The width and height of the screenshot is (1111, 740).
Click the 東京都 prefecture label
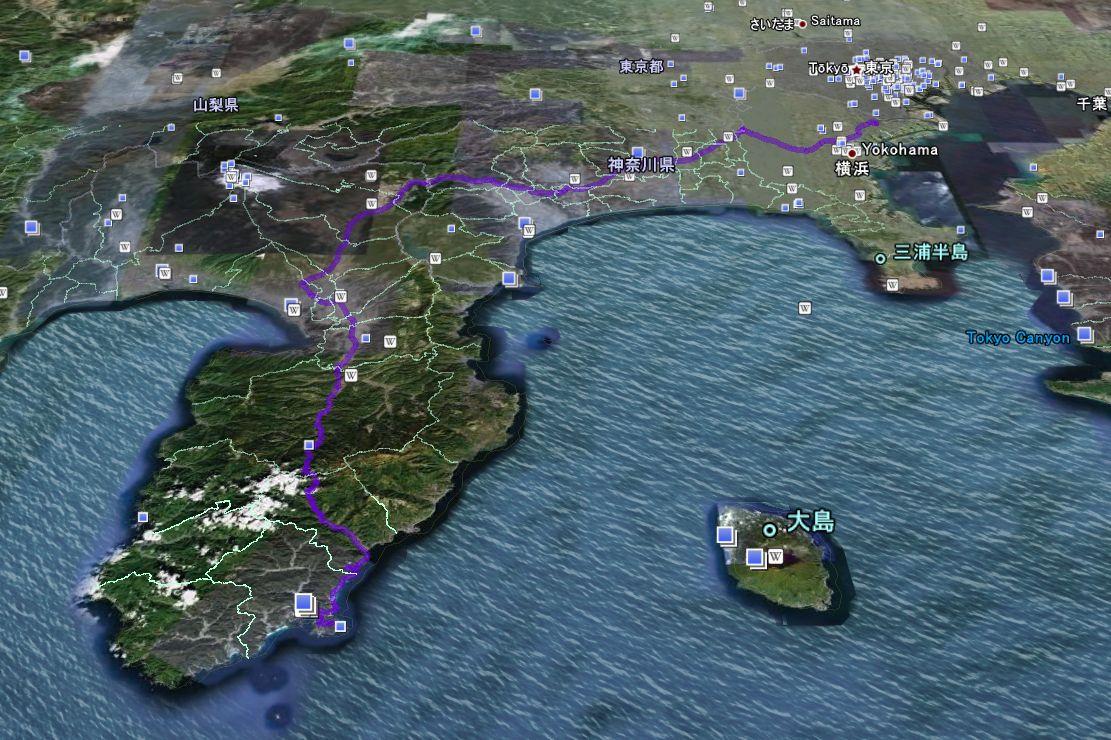641,67
